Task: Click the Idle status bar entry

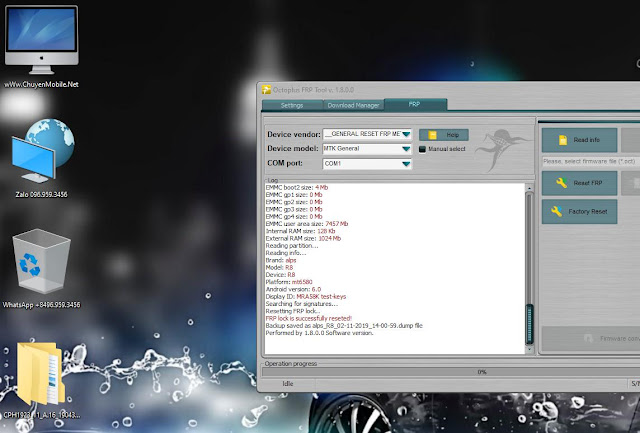Action: 288,384
